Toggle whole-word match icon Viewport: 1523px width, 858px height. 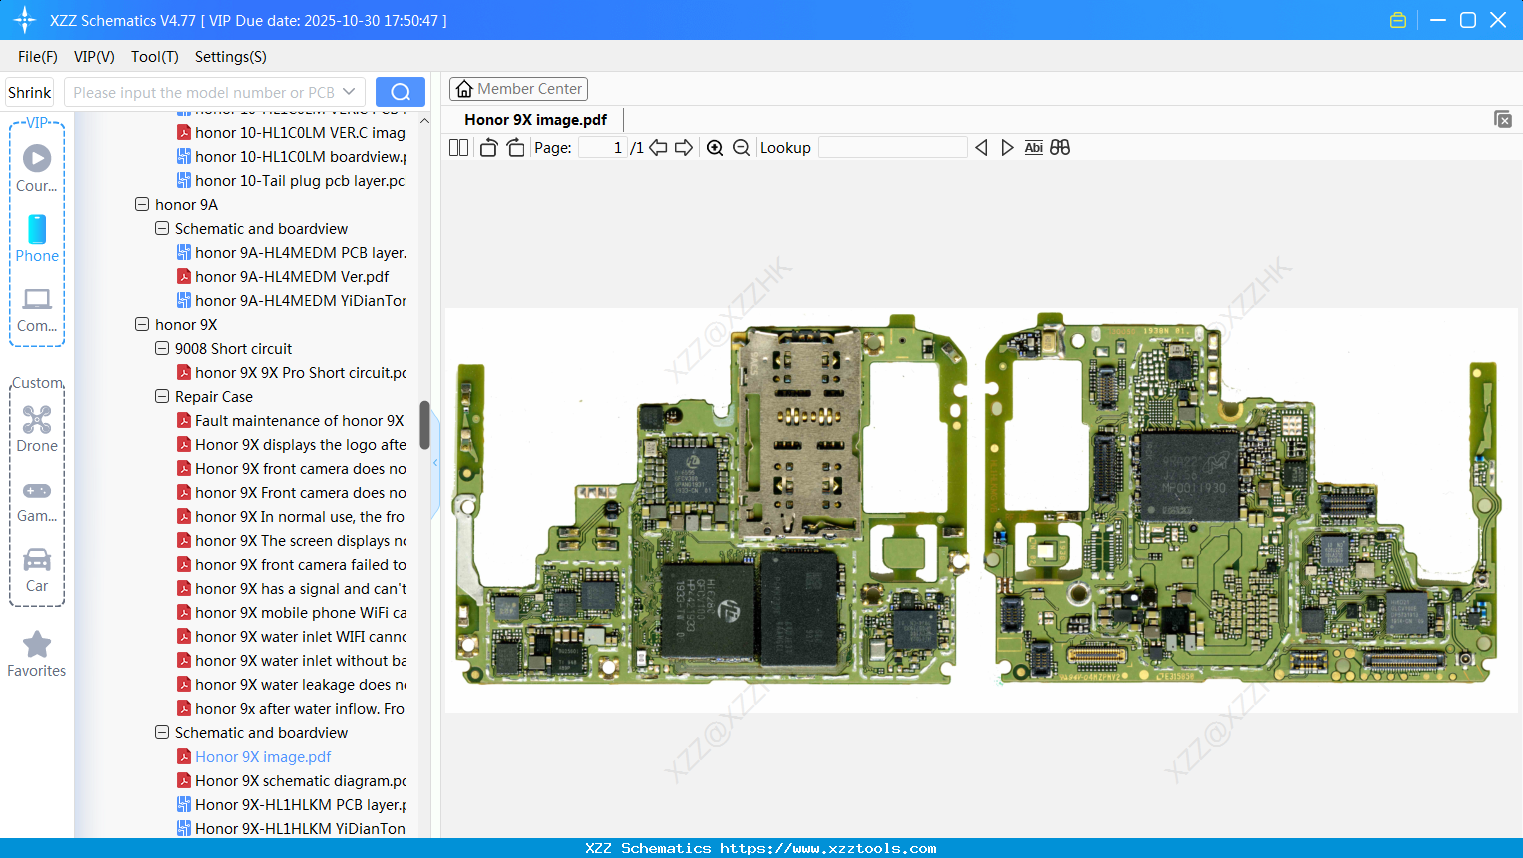click(x=1034, y=148)
